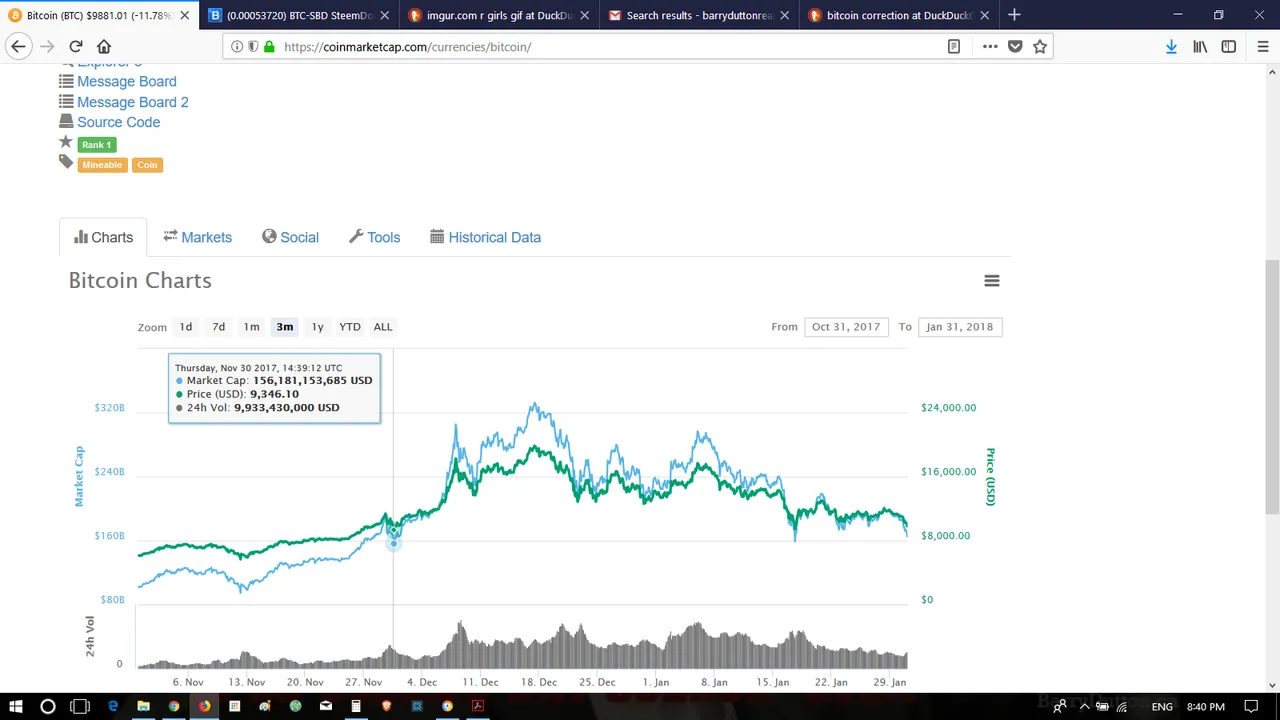The image size is (1280, 720).
Task: Switch to the Historical Data tab
Action: click(485, 237)
